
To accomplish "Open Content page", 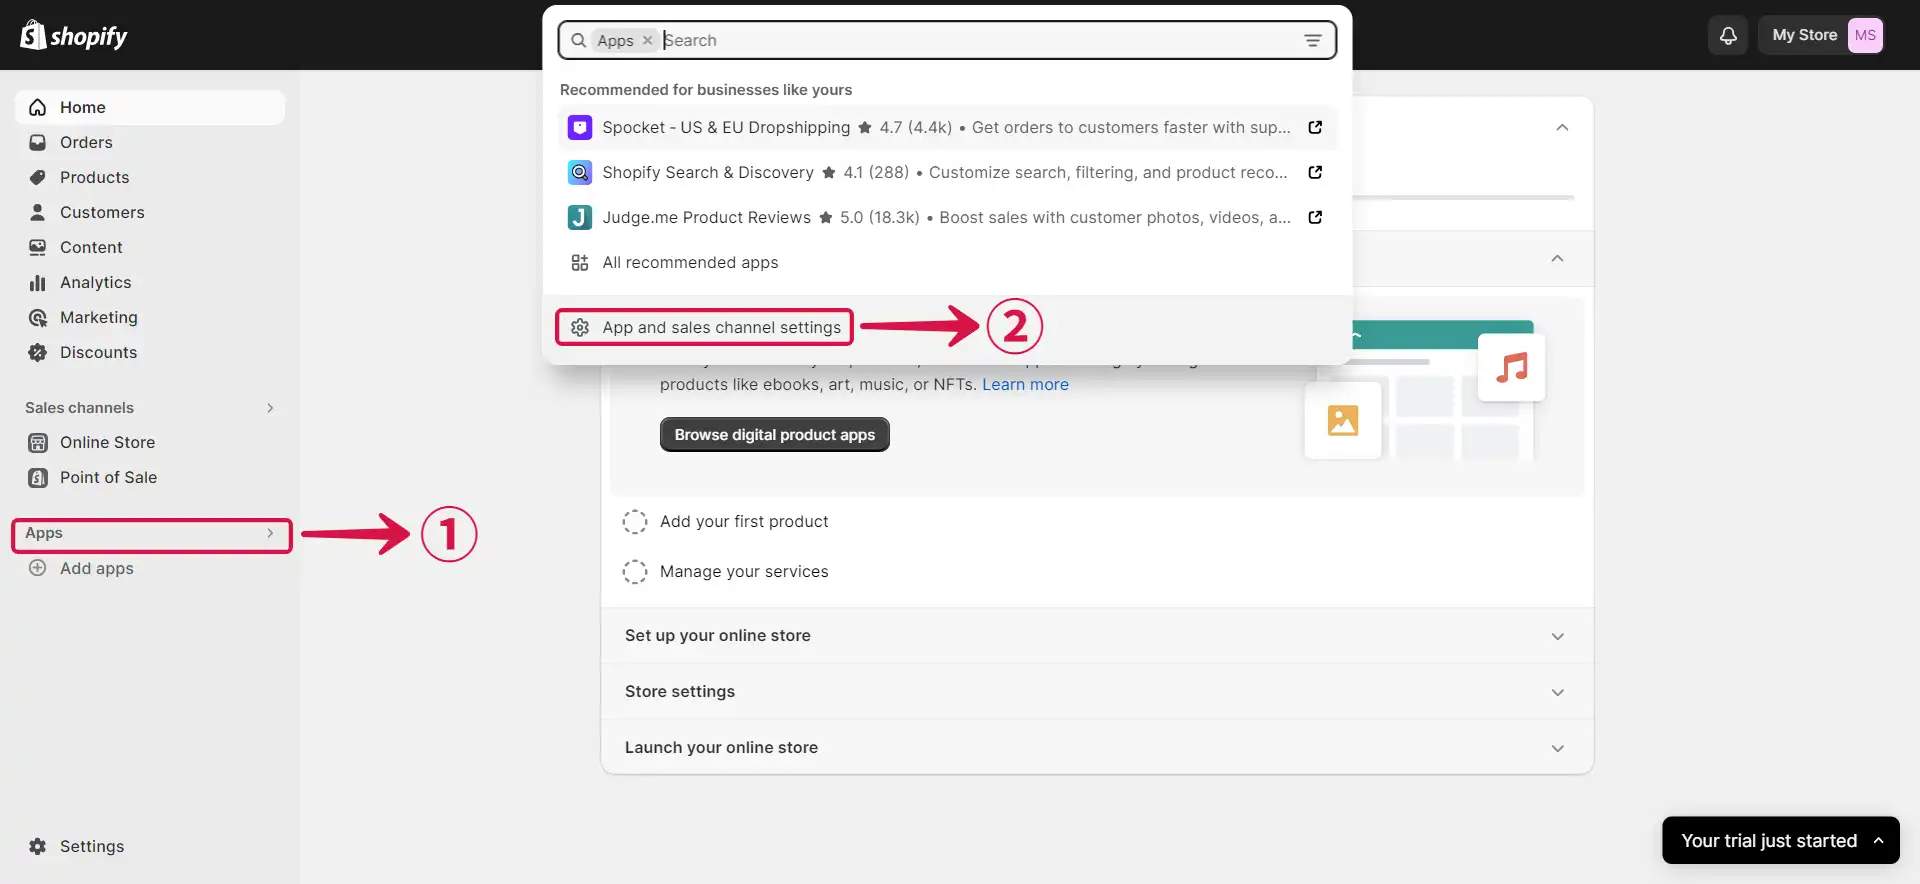I will (150, 248).
